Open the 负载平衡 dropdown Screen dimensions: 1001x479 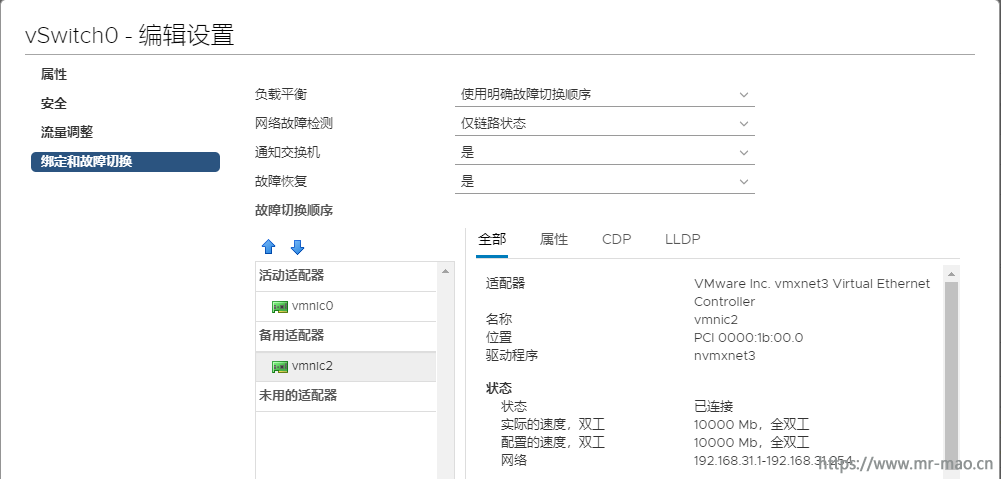click(x=605, y=95)
